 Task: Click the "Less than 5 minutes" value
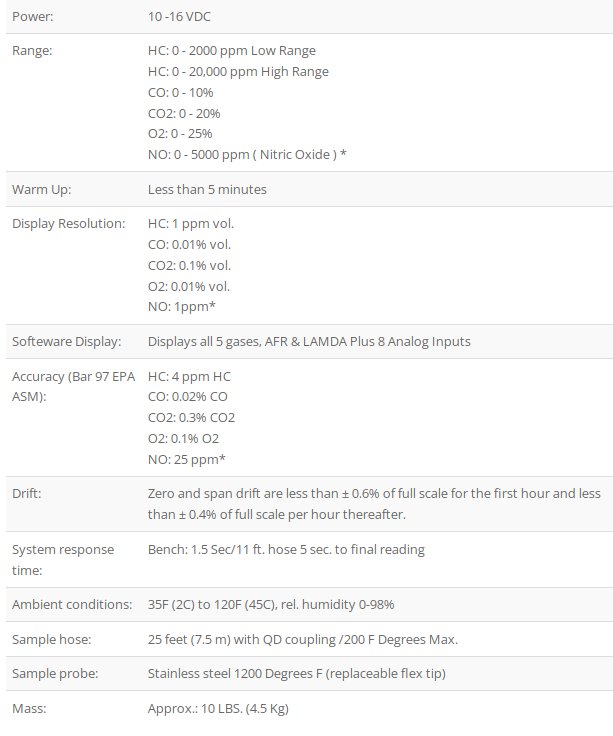[207, 189]
